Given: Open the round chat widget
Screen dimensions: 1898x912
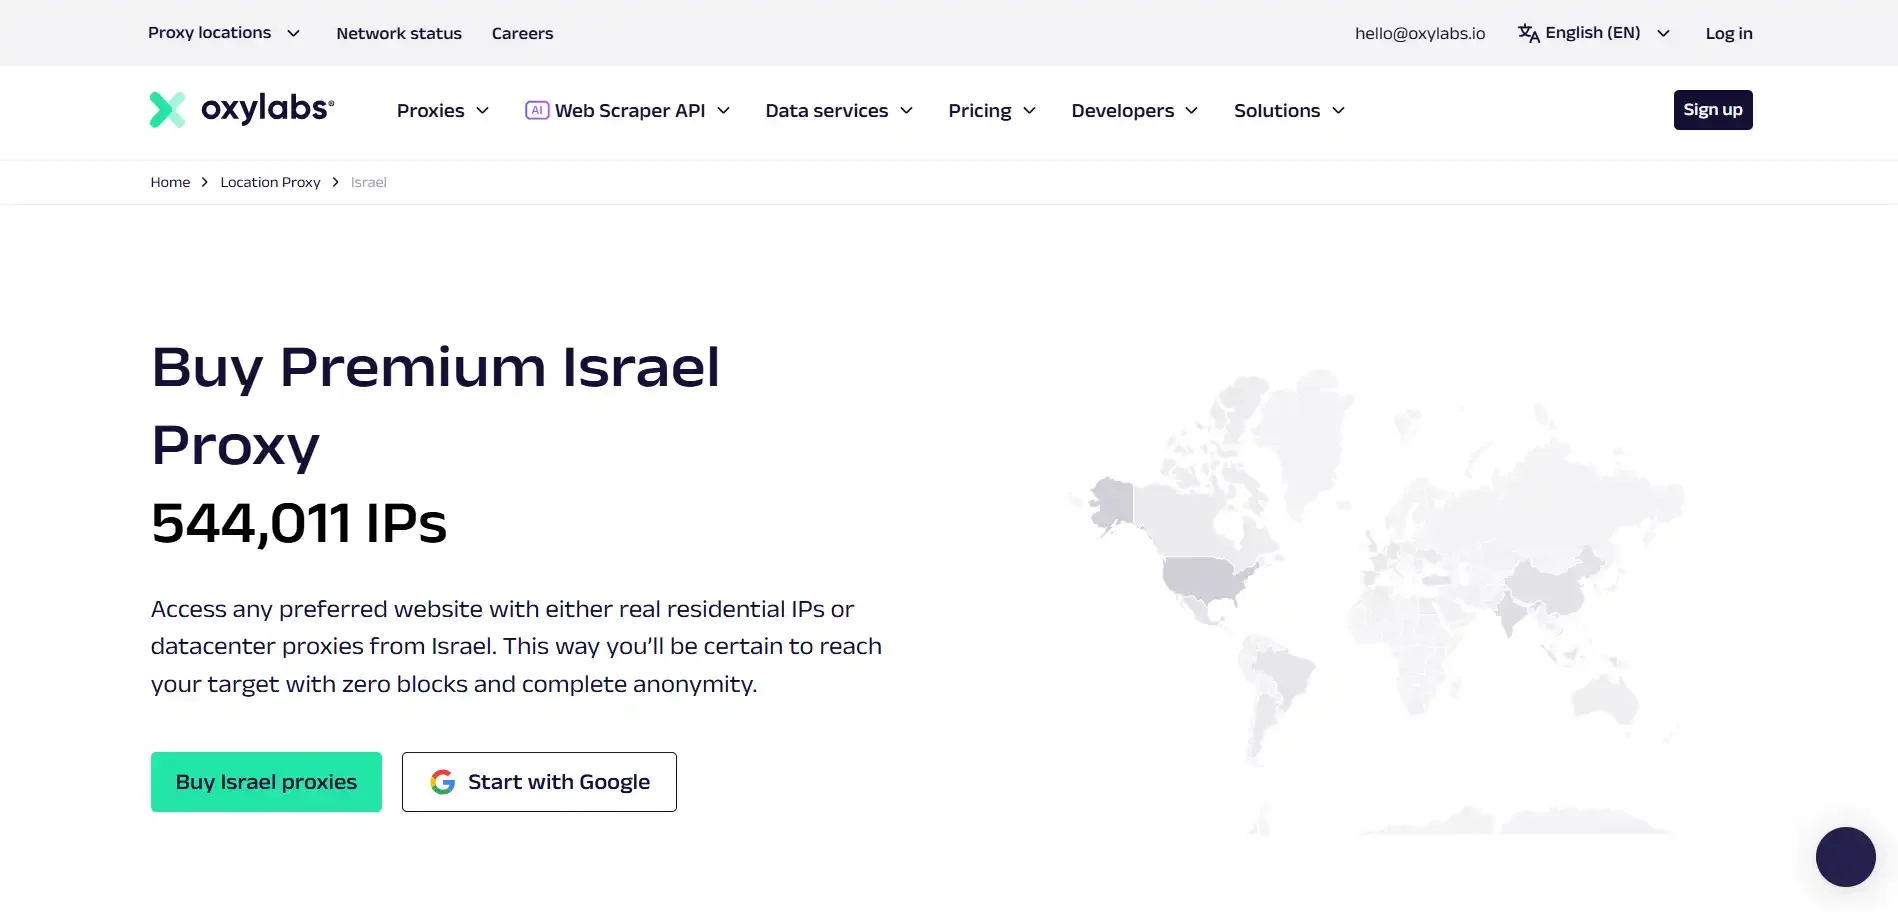Looking at the screenshot, I should click(x=1845, y=857).
